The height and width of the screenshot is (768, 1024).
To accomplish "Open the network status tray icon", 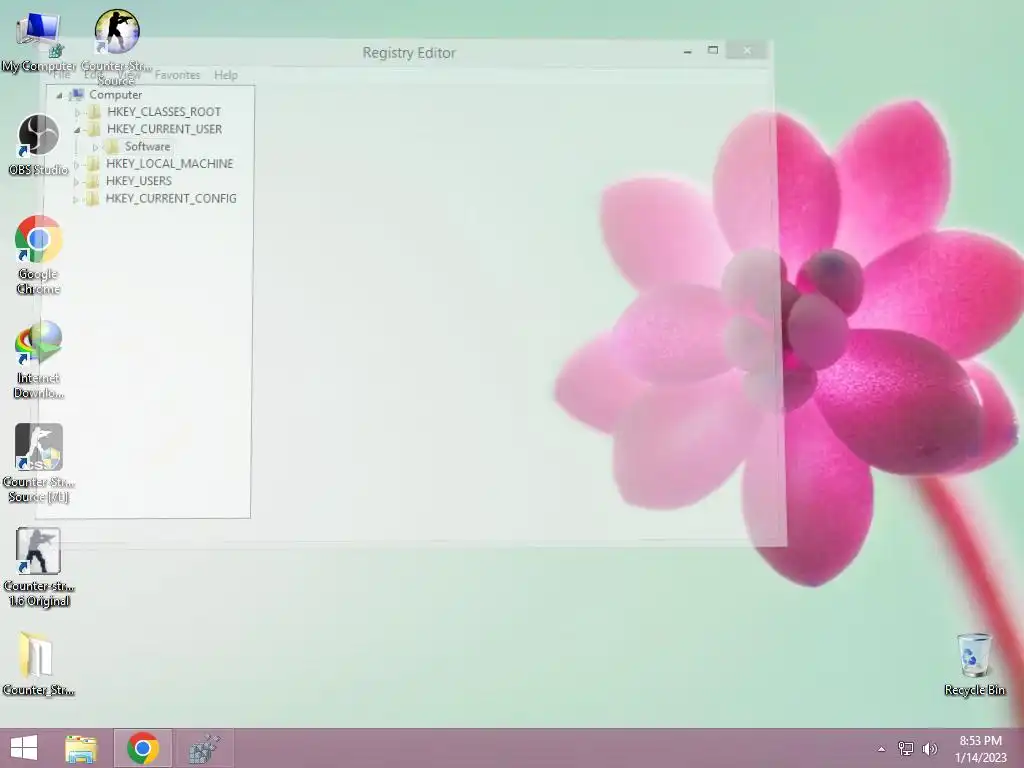I will 906,748.
